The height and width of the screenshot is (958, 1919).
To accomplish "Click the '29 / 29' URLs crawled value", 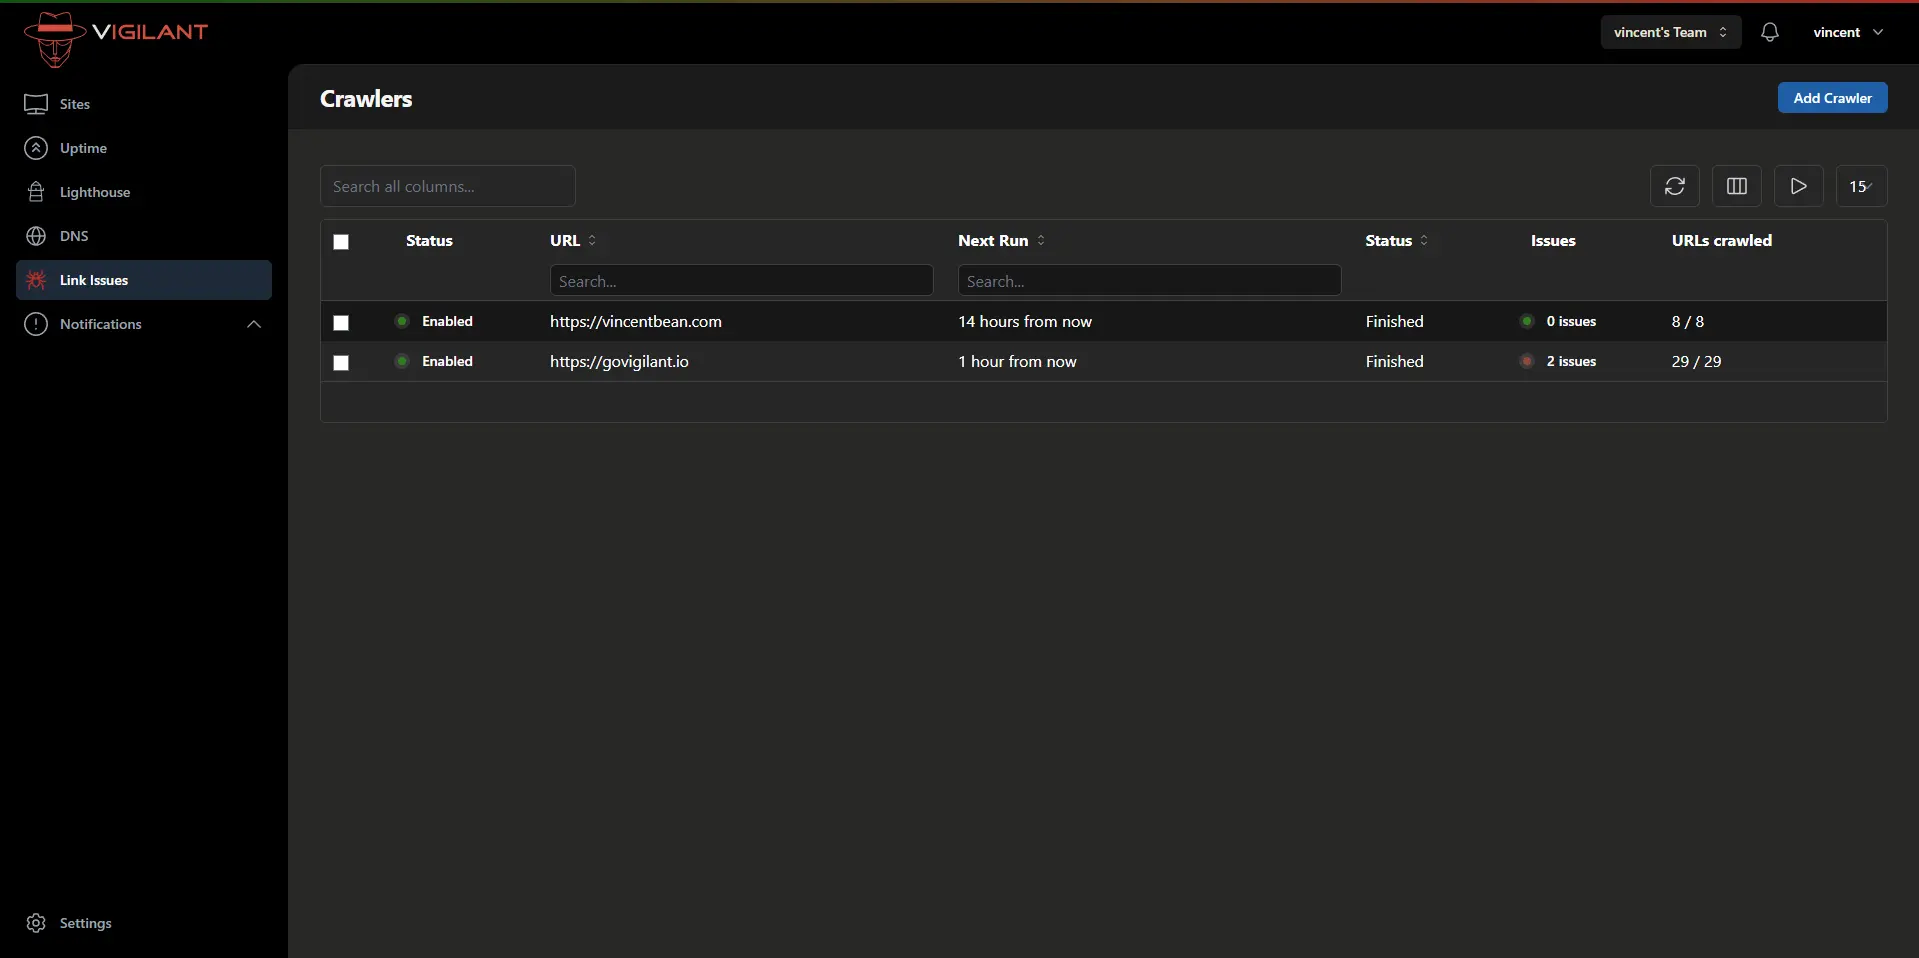I will (x=1696, y=361).
